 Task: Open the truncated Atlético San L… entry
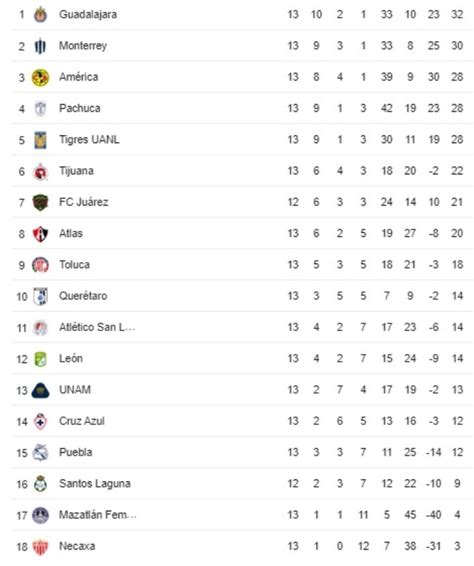tap(97, 327)
